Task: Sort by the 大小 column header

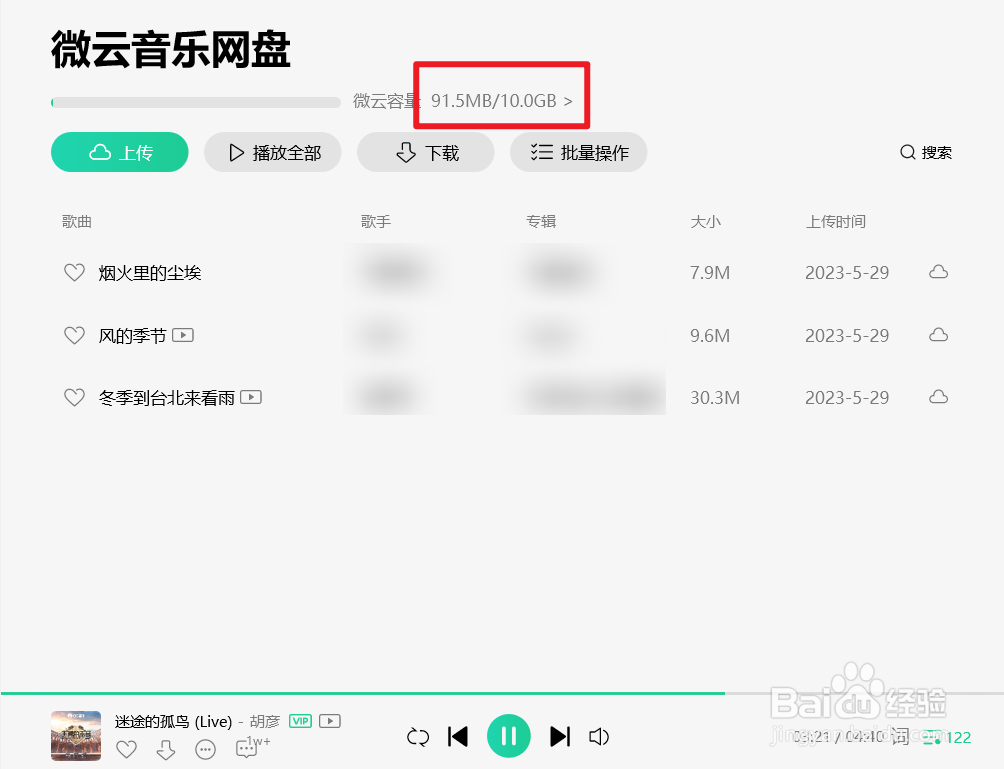Action: point(706,222)
